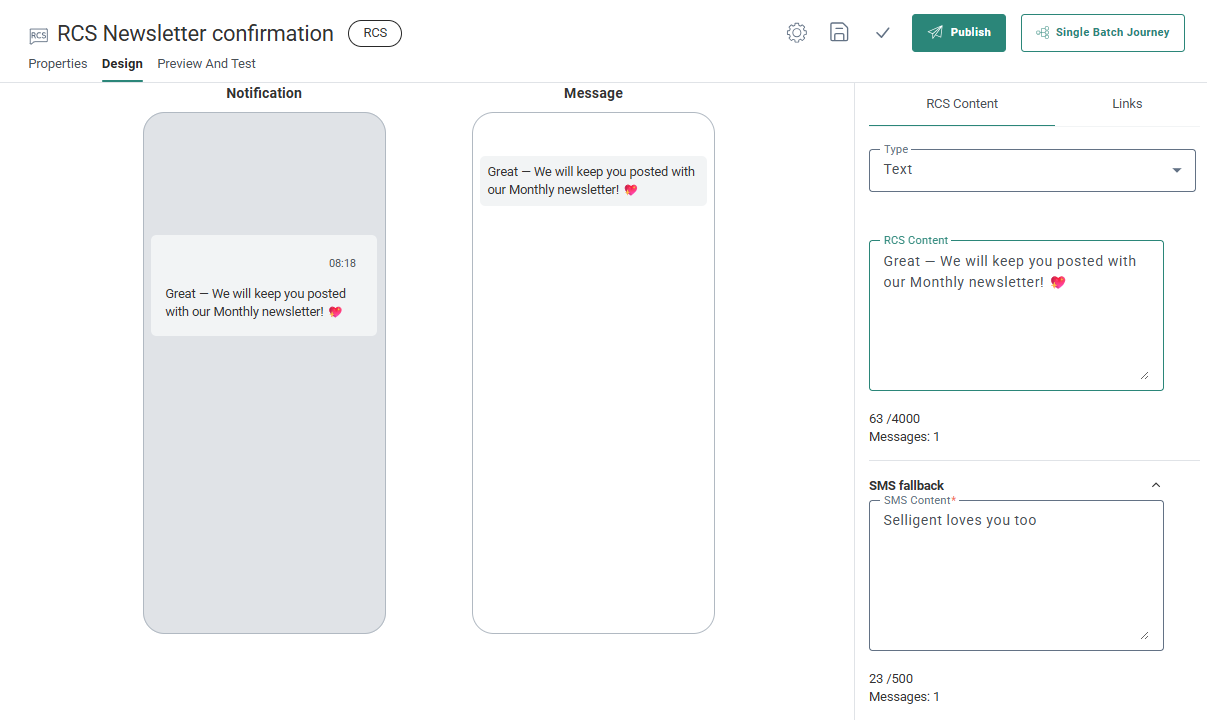Click the RCS message icon beside the title
The width and height of the screenshot is (1207, 720).
[38, 35]
